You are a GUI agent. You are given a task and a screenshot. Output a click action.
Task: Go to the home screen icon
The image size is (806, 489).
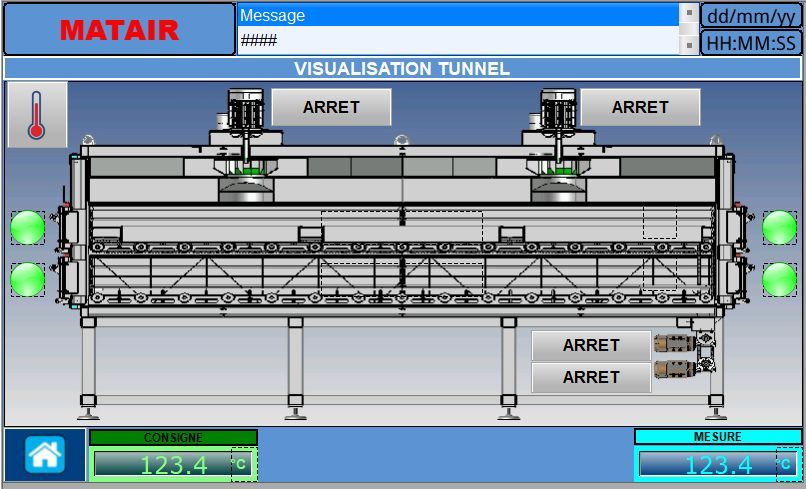click(45, 455)
